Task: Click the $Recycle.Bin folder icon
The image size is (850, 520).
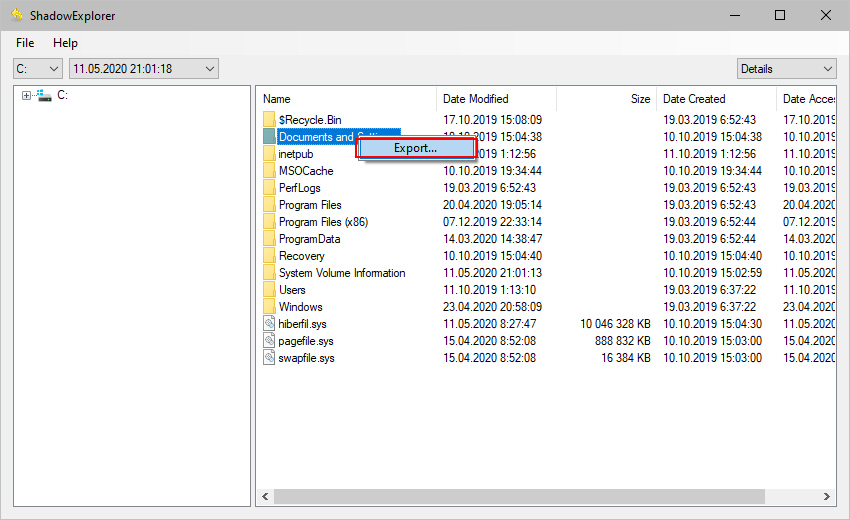Action: coord(269,120)
